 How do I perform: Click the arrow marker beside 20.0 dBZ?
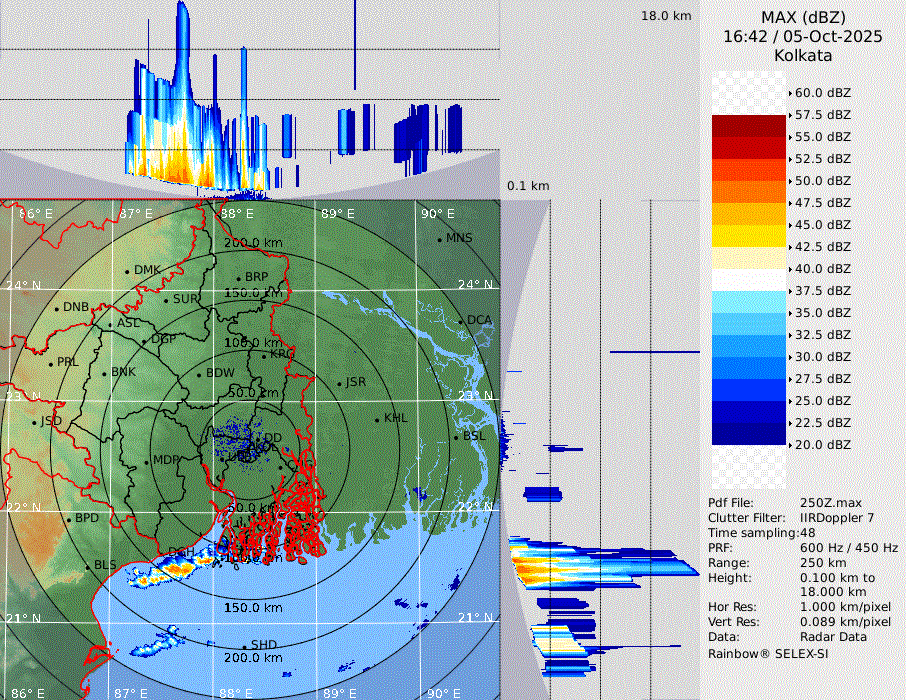click(790, 445)
